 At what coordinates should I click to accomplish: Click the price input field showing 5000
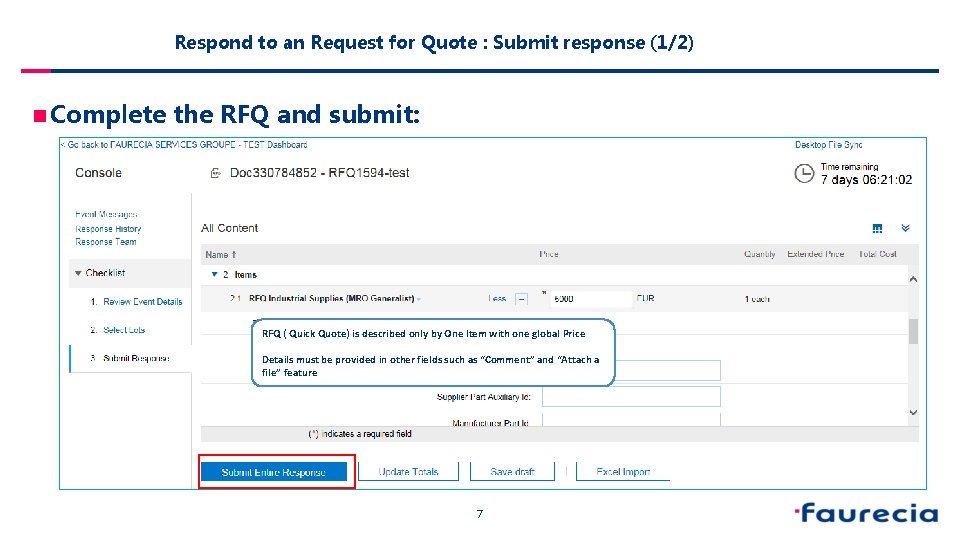point(591,299)
